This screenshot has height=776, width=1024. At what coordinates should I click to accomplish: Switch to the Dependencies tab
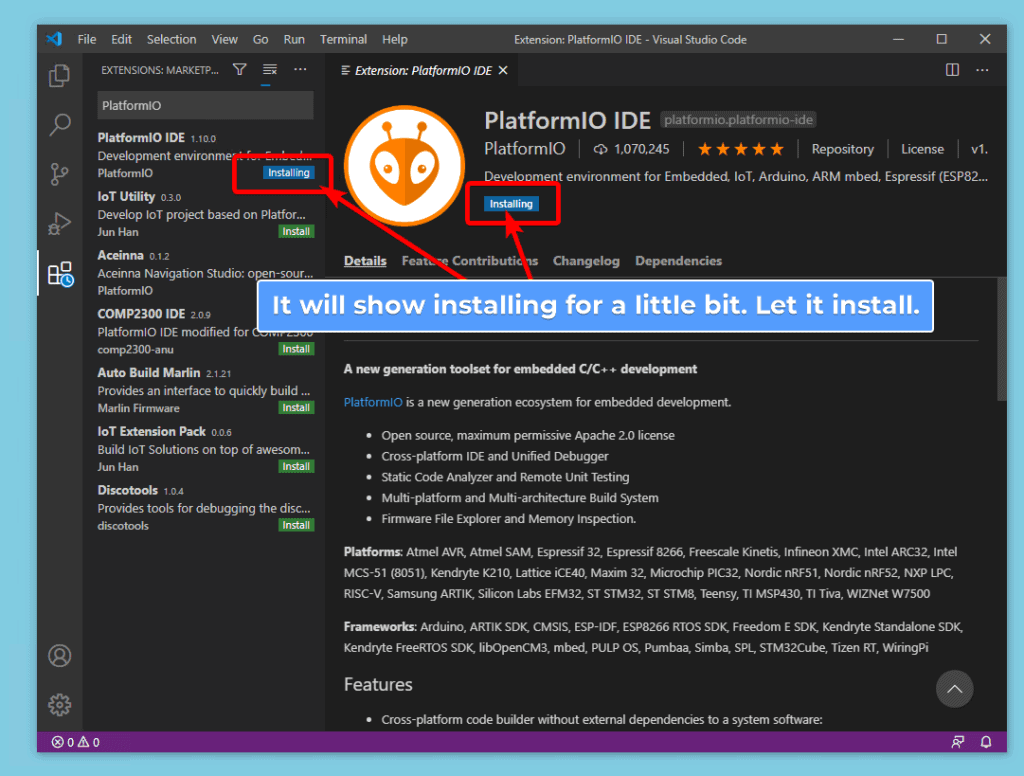(x=679, y=261)
